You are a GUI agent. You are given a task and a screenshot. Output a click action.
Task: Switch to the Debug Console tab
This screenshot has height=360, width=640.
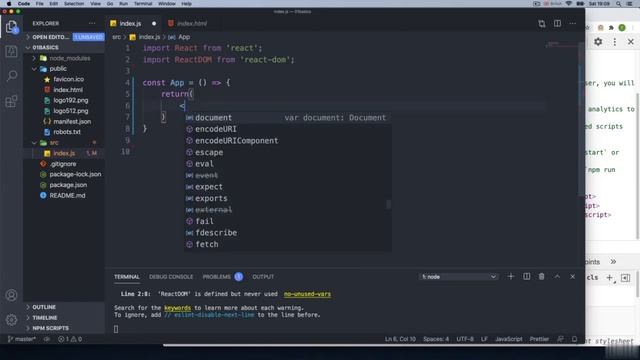coord(171,277)
